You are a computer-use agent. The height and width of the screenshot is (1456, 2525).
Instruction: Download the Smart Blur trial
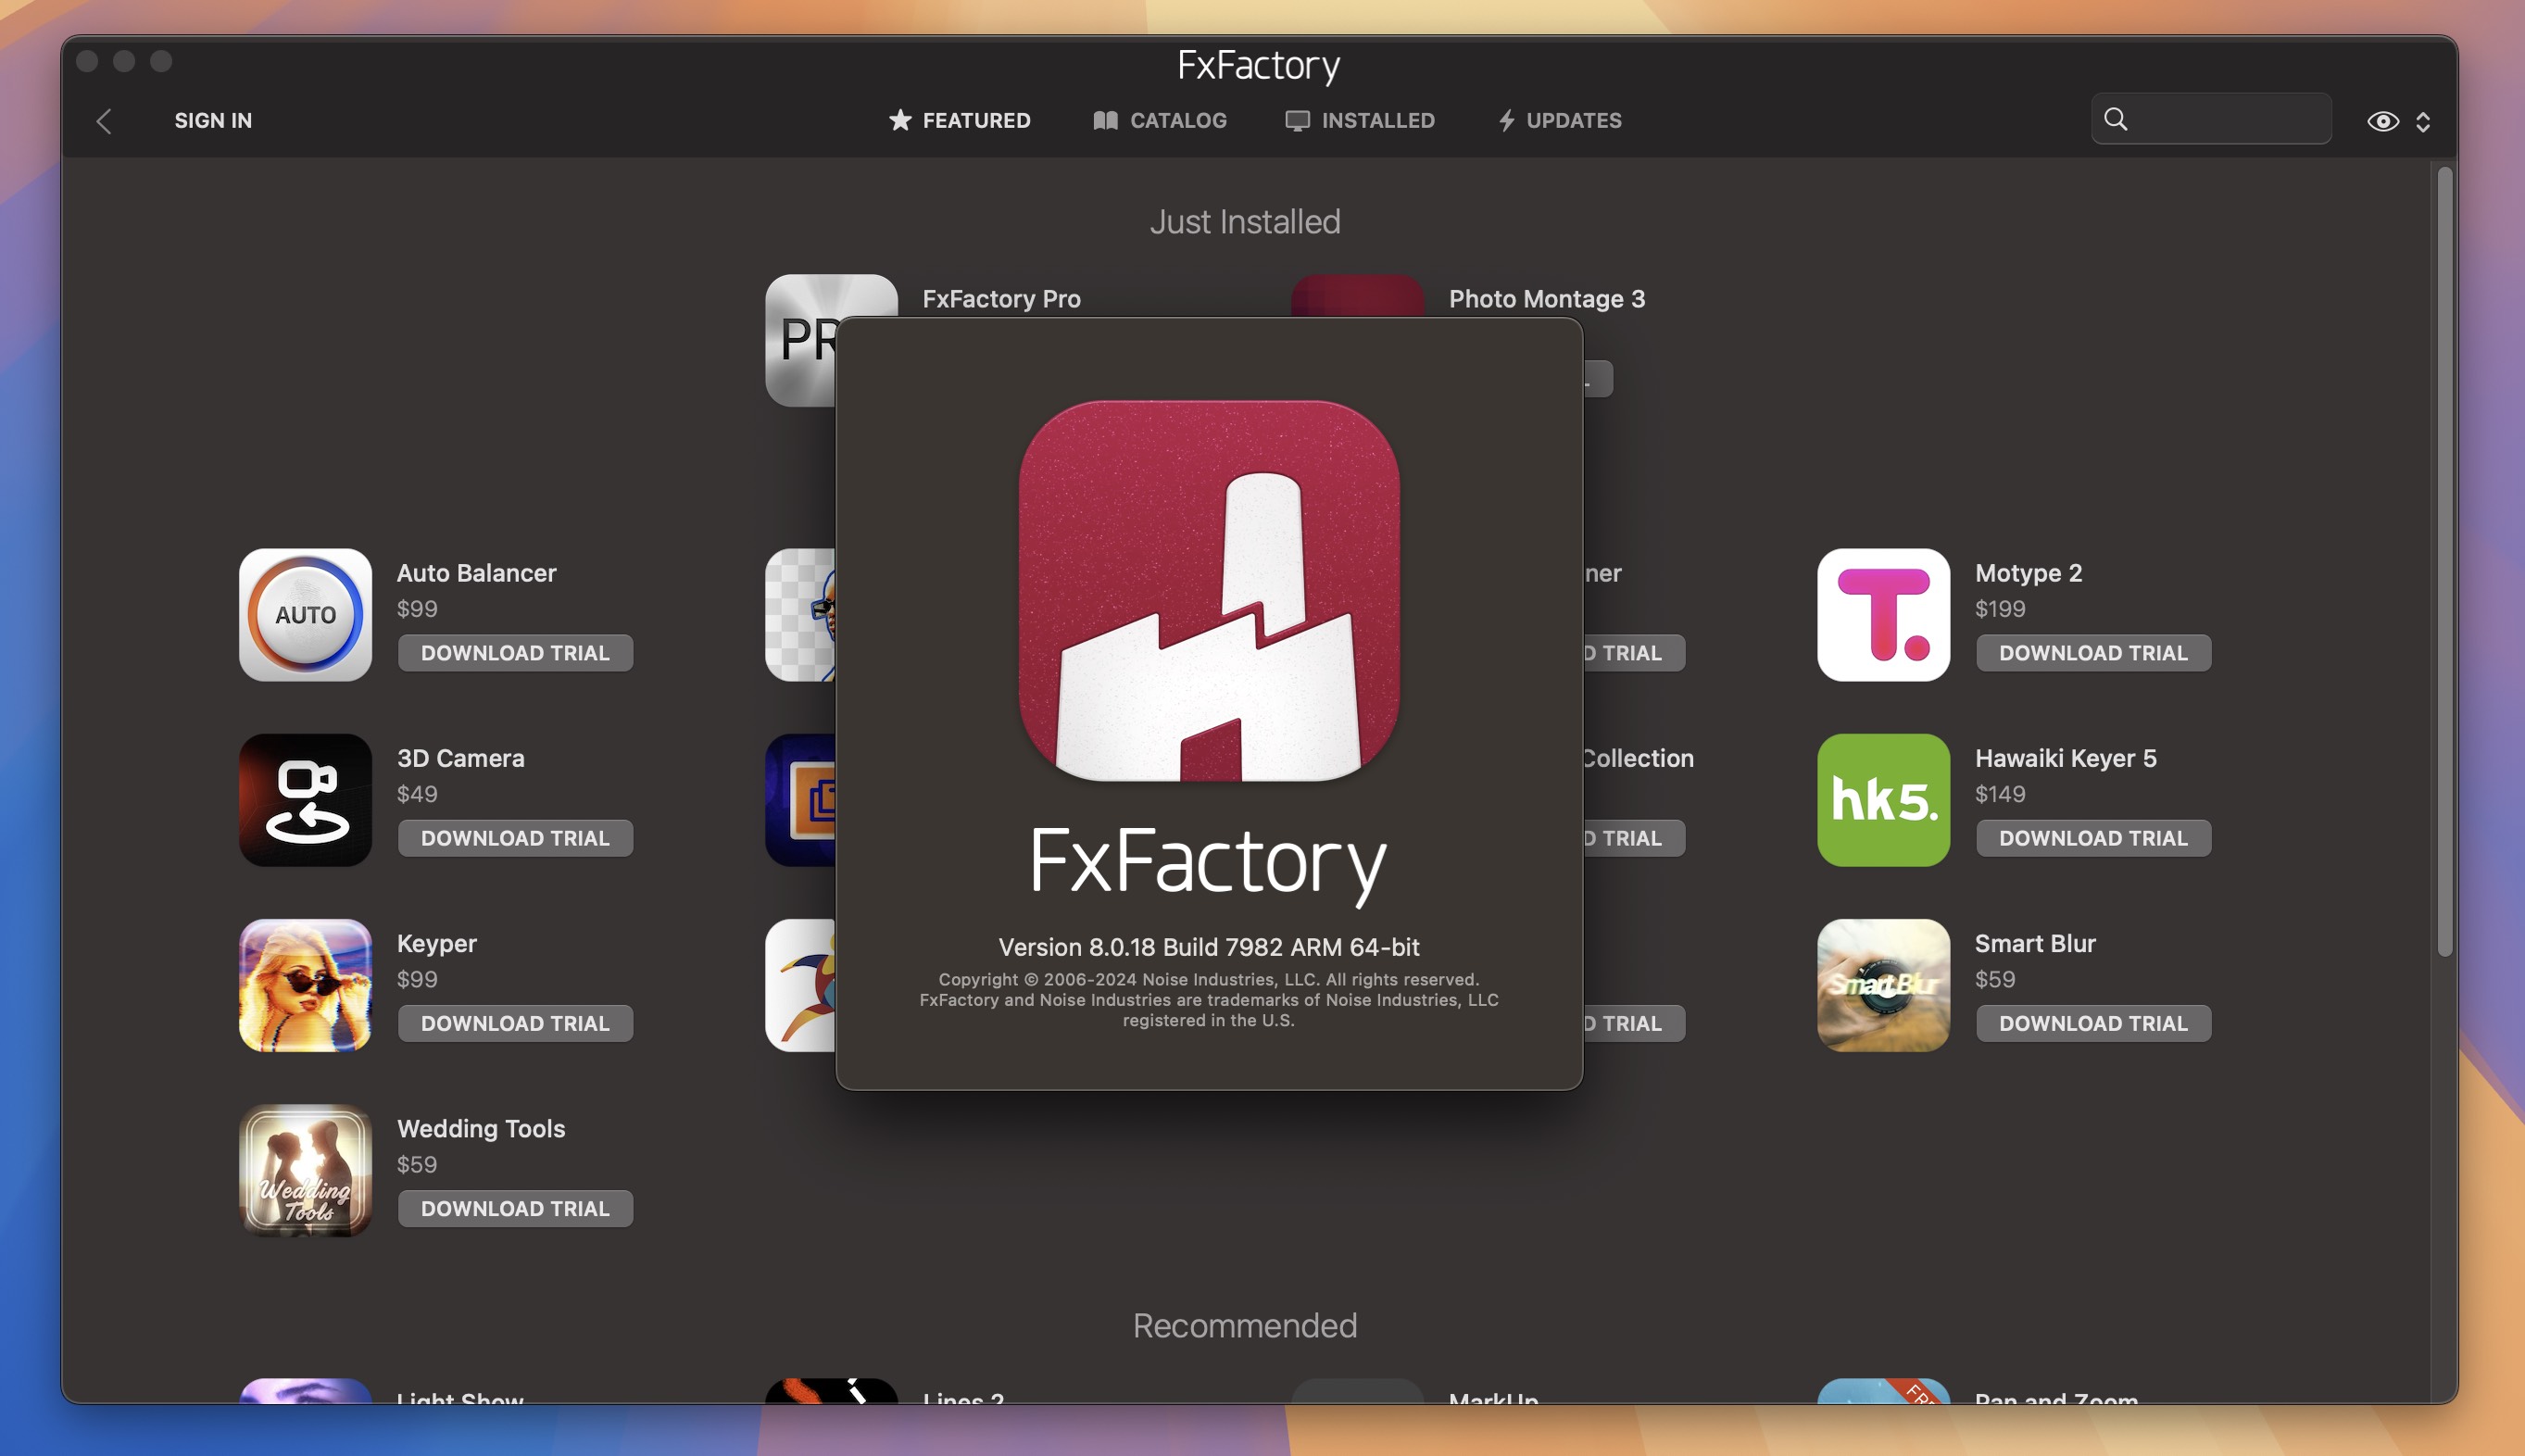(x=2093, y=1023)
